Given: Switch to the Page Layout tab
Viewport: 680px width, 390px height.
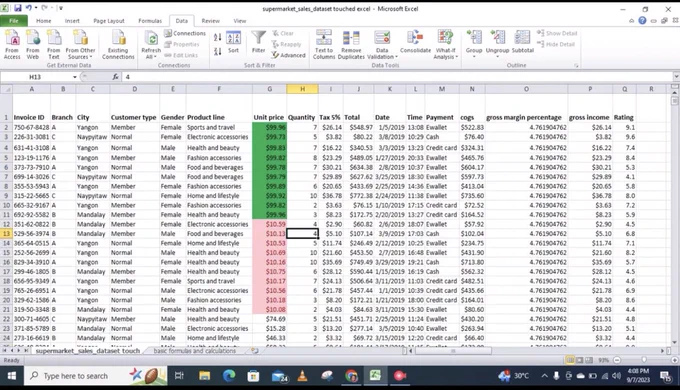Looking at the screenshot, I should pyautogui.click(x=108, y=20).
